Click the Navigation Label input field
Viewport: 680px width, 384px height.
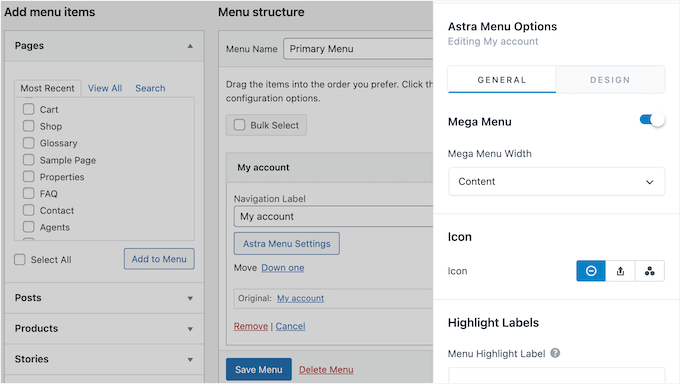point(333,216)
